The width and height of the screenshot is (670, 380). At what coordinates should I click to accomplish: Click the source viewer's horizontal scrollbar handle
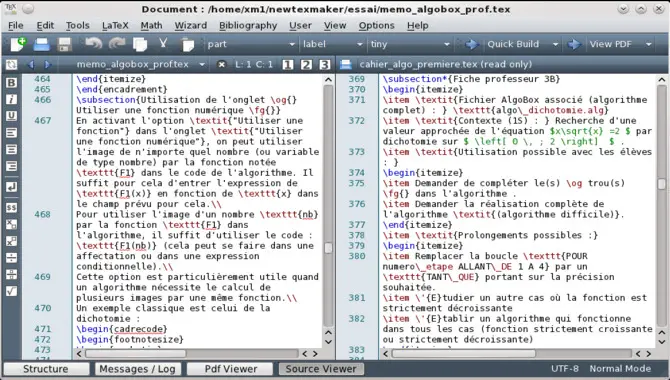(x=463, y=353)
